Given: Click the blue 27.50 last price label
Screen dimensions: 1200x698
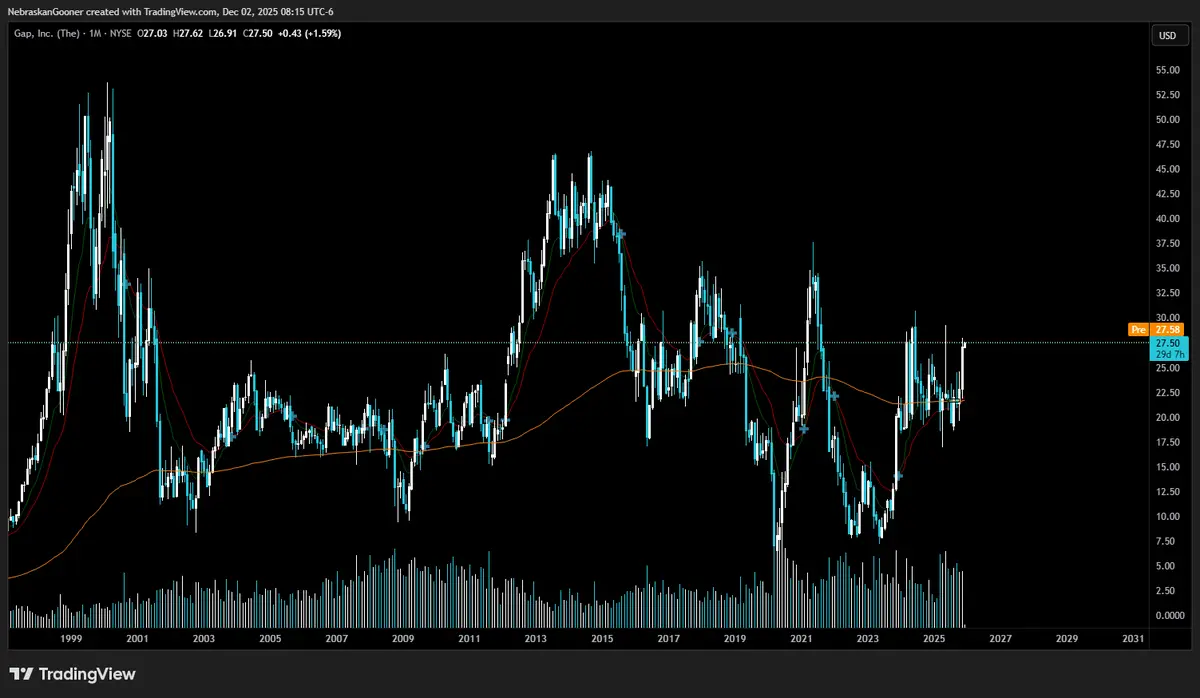Looking at the screenshot, I should click(1169, 342).
